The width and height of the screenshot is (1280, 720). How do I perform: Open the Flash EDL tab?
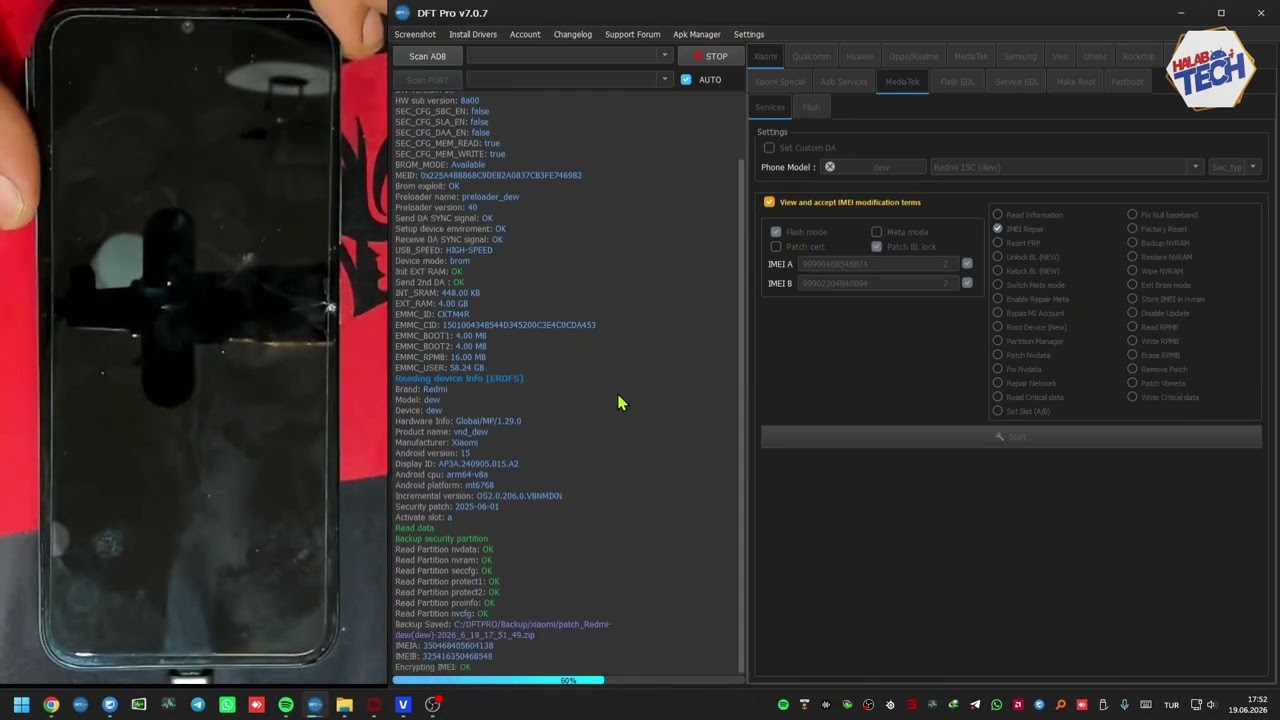point(957,81)
